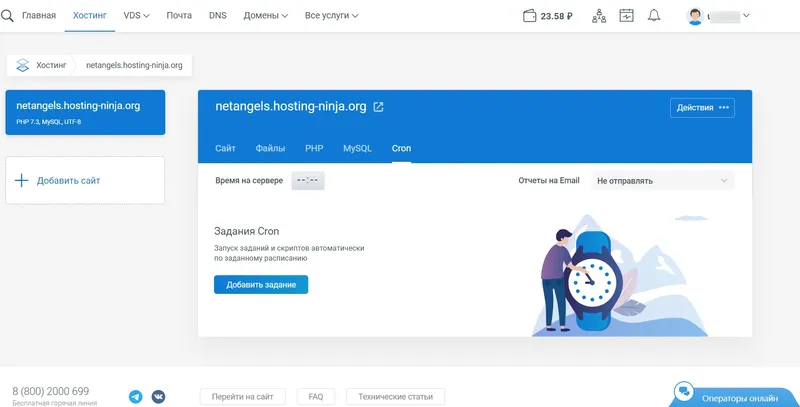Click the chat bubble operators icon
This screenshot has width=800, height=407.
[x=684, y=392]
